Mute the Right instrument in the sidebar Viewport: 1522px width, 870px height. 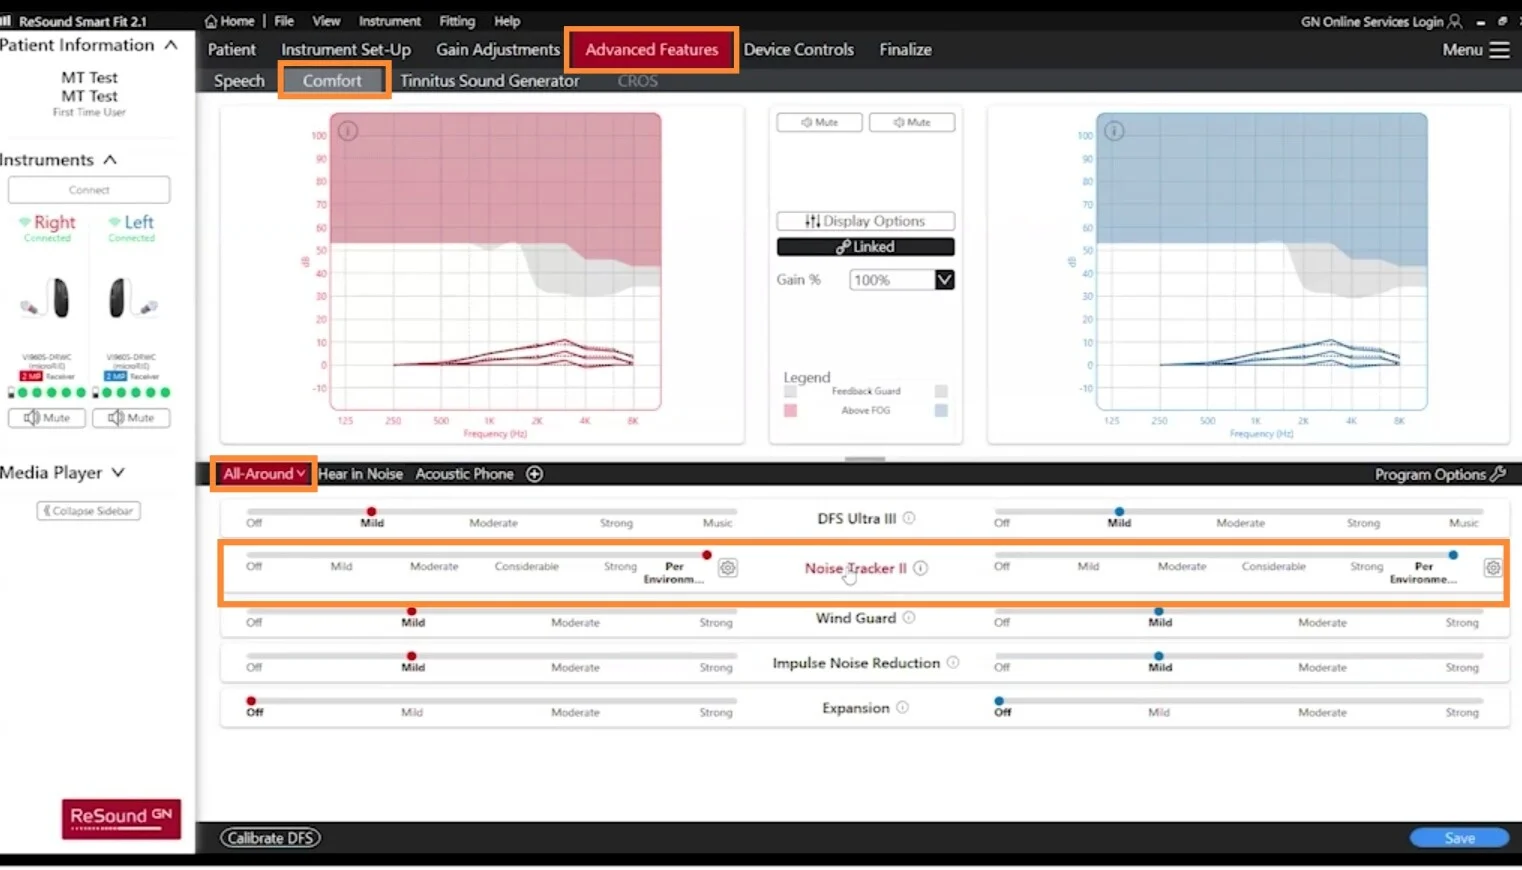pyautogui.click(x=47, y=418)
